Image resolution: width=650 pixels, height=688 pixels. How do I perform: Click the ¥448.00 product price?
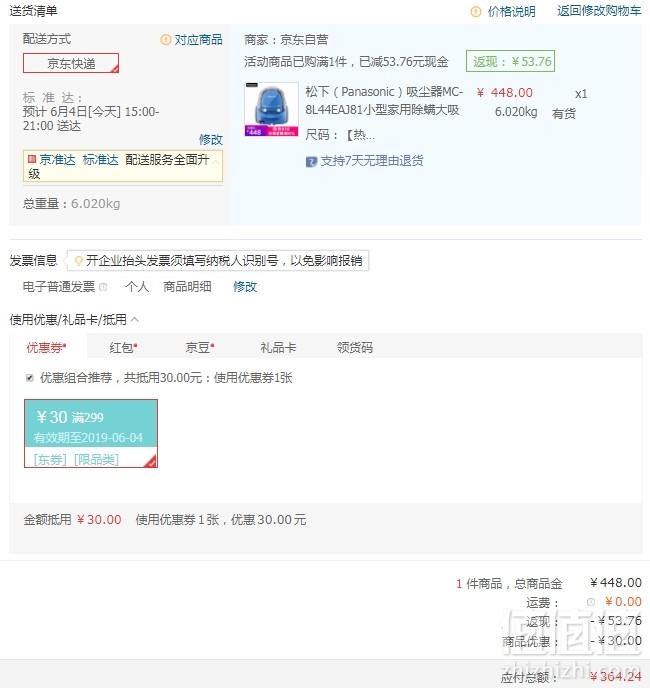tap(505, 93)
